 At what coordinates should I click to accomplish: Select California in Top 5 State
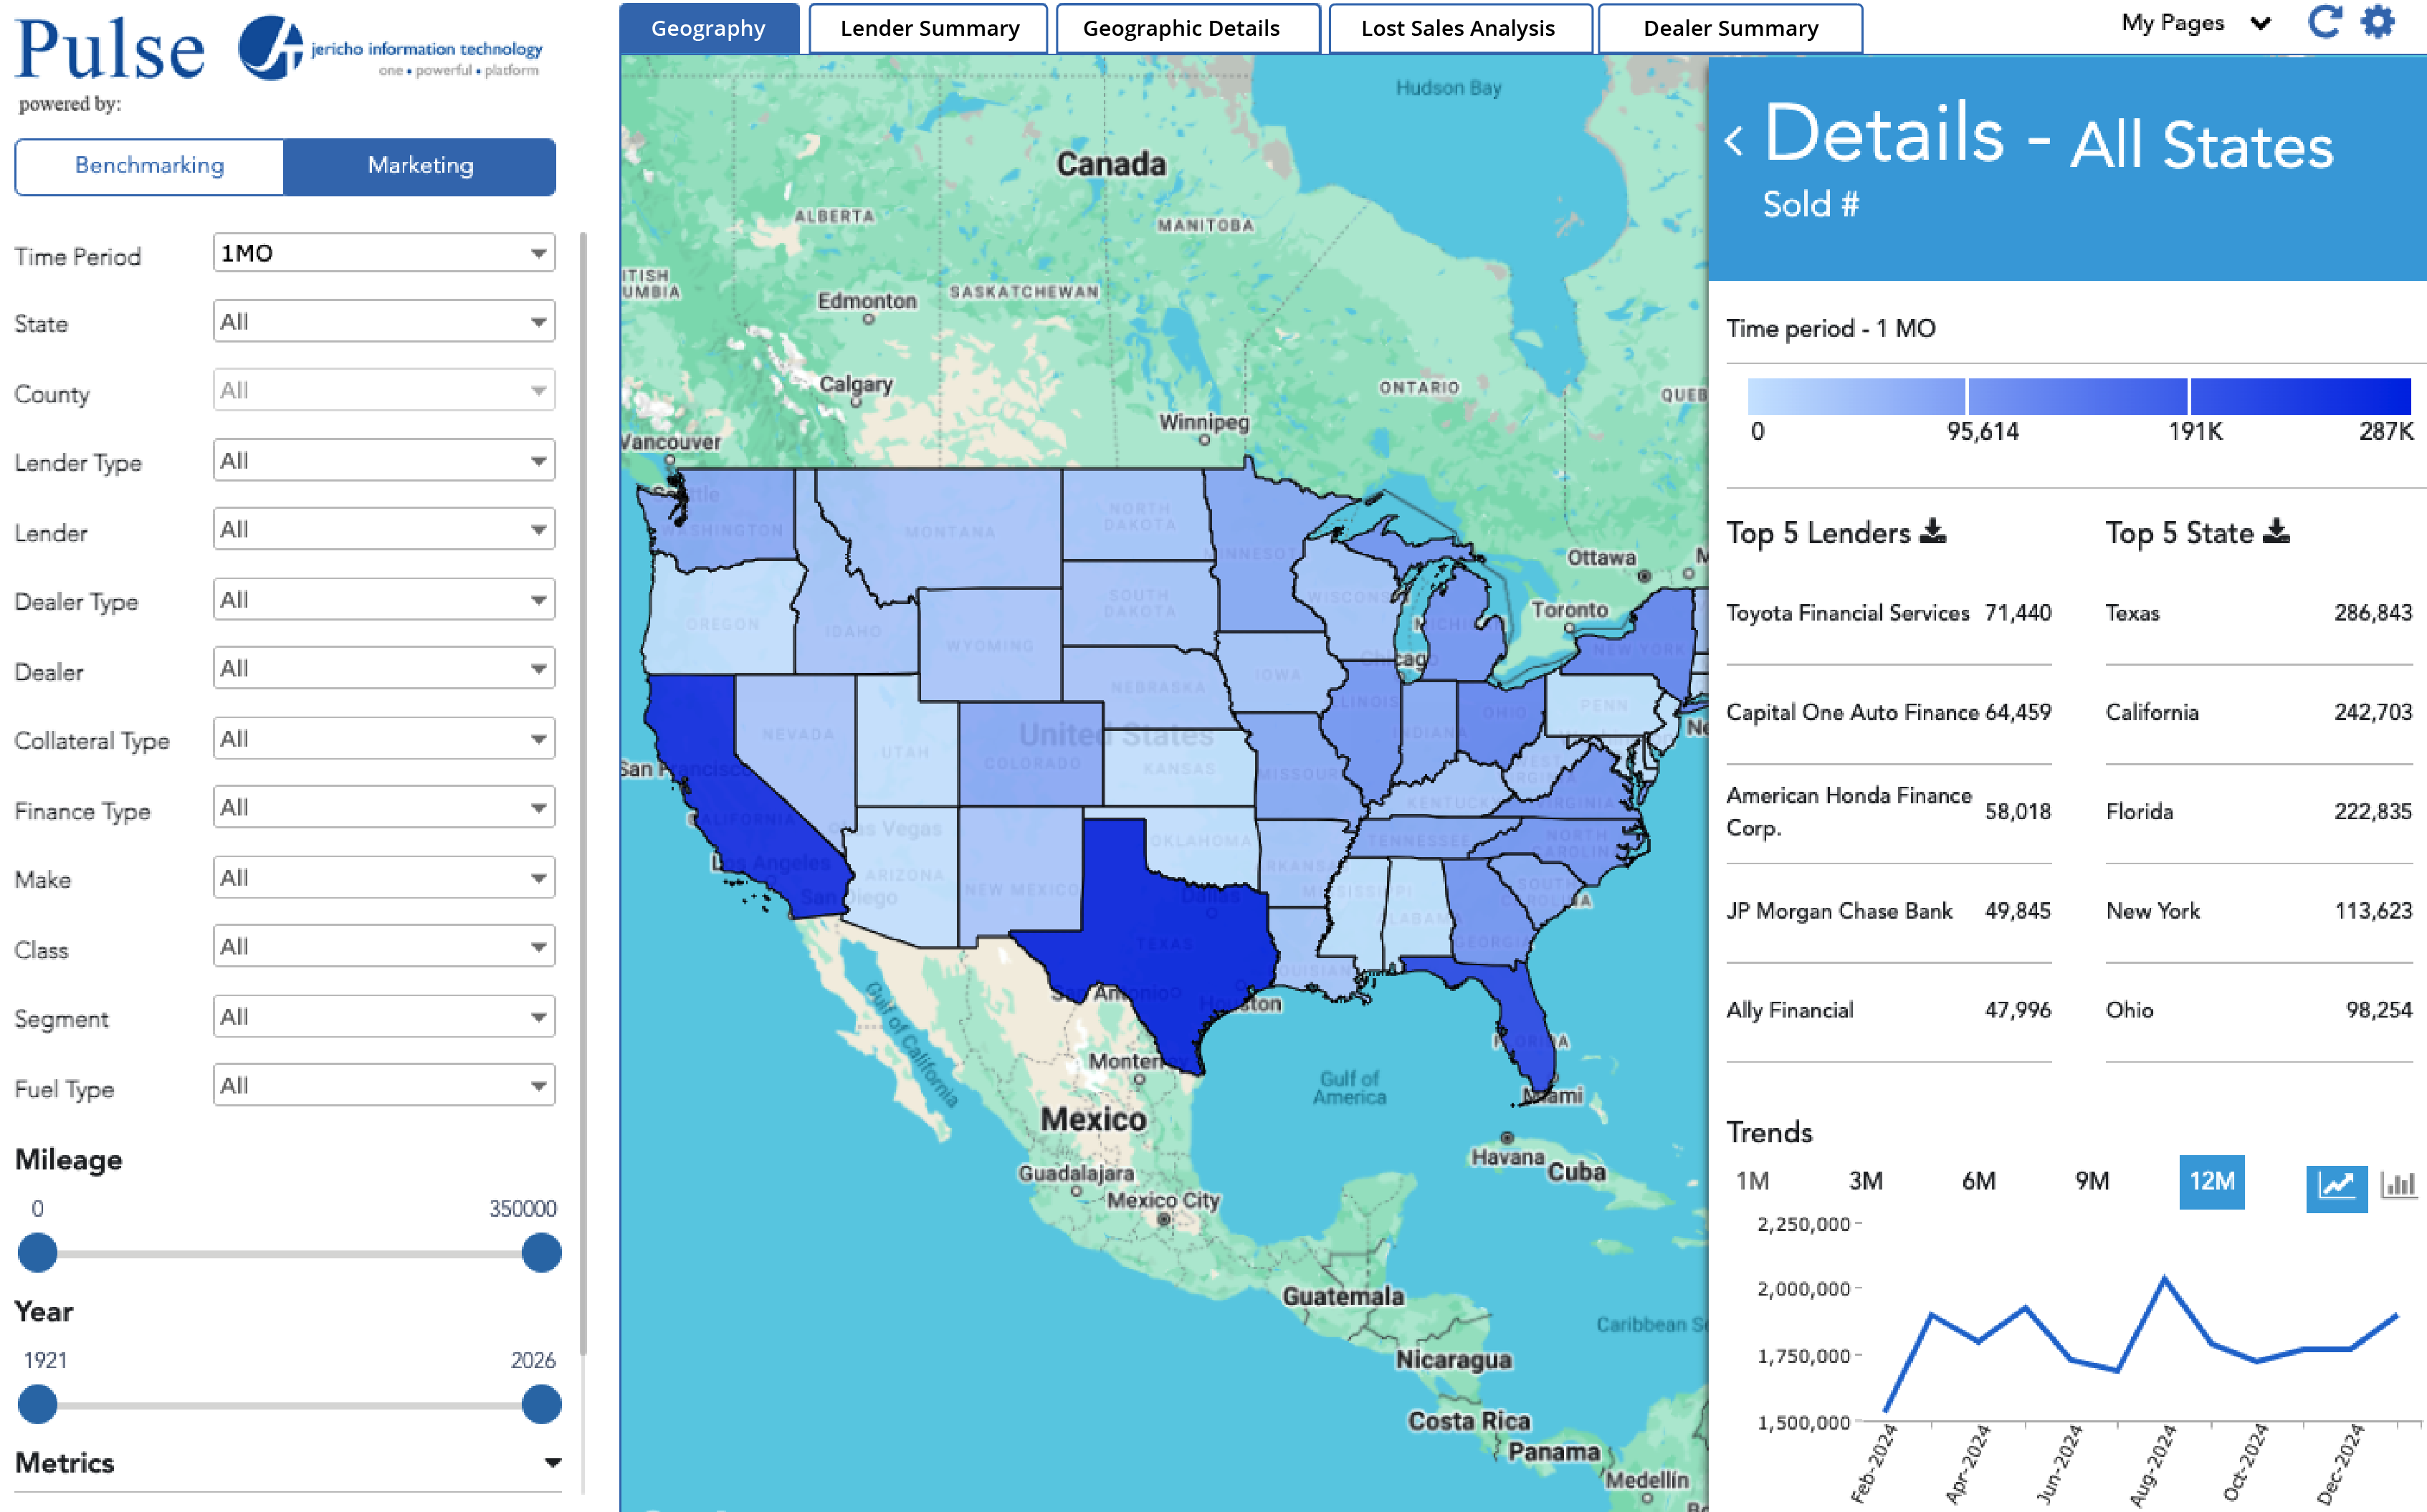click(2259, 712)
